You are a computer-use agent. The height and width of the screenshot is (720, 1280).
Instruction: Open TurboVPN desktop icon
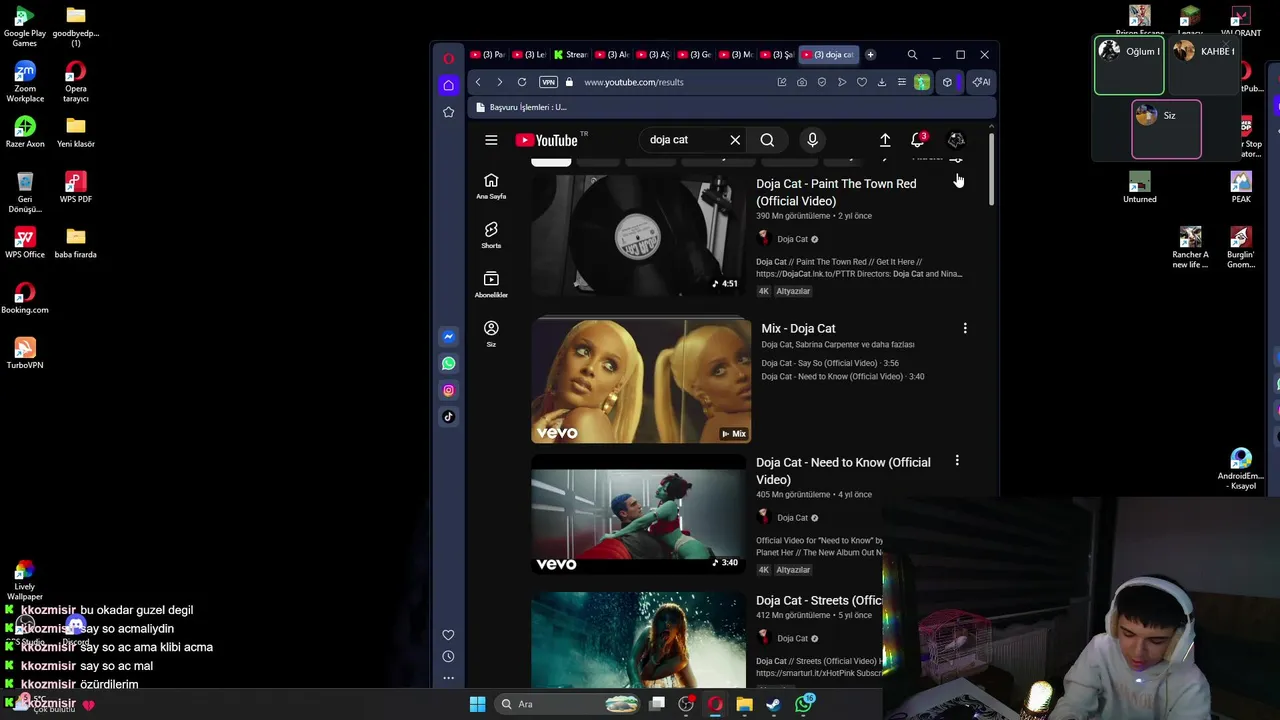[25, 353]
